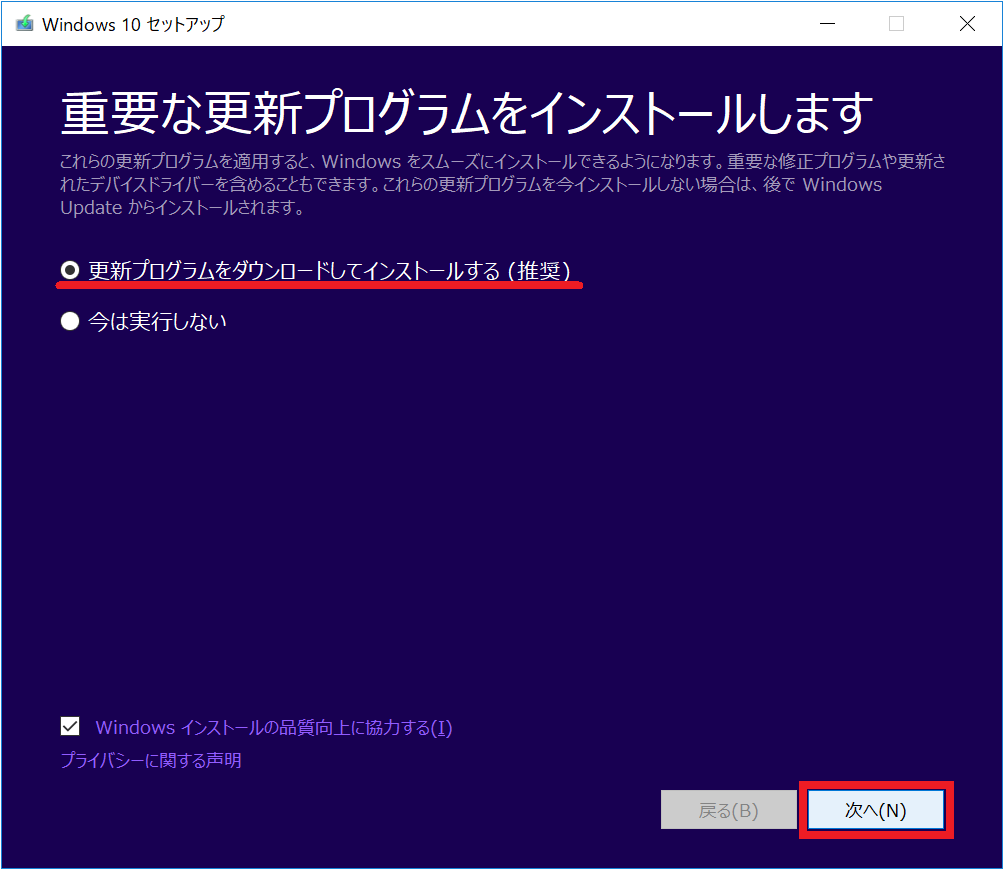Screen dimensions: 1004x870
Task: Click the 今は実行しない option label
Action: pyautogui.click(x=157, y=322)
